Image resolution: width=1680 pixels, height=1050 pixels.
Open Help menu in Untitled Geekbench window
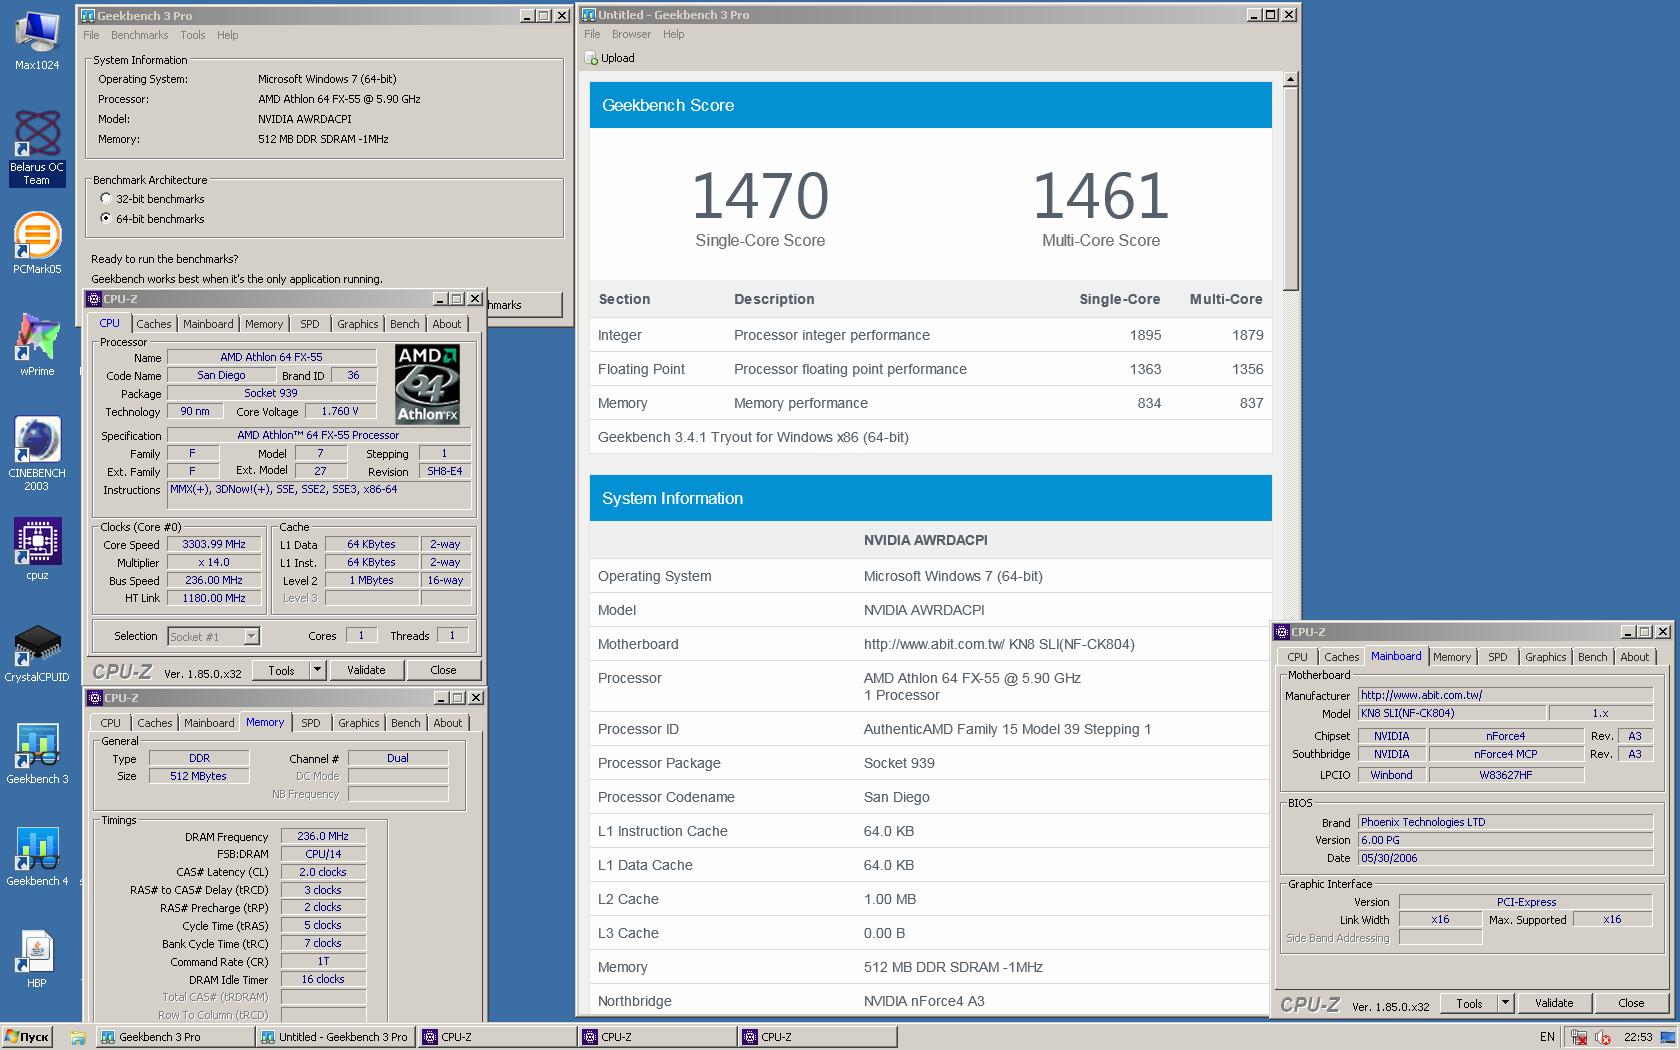(674, 34)
